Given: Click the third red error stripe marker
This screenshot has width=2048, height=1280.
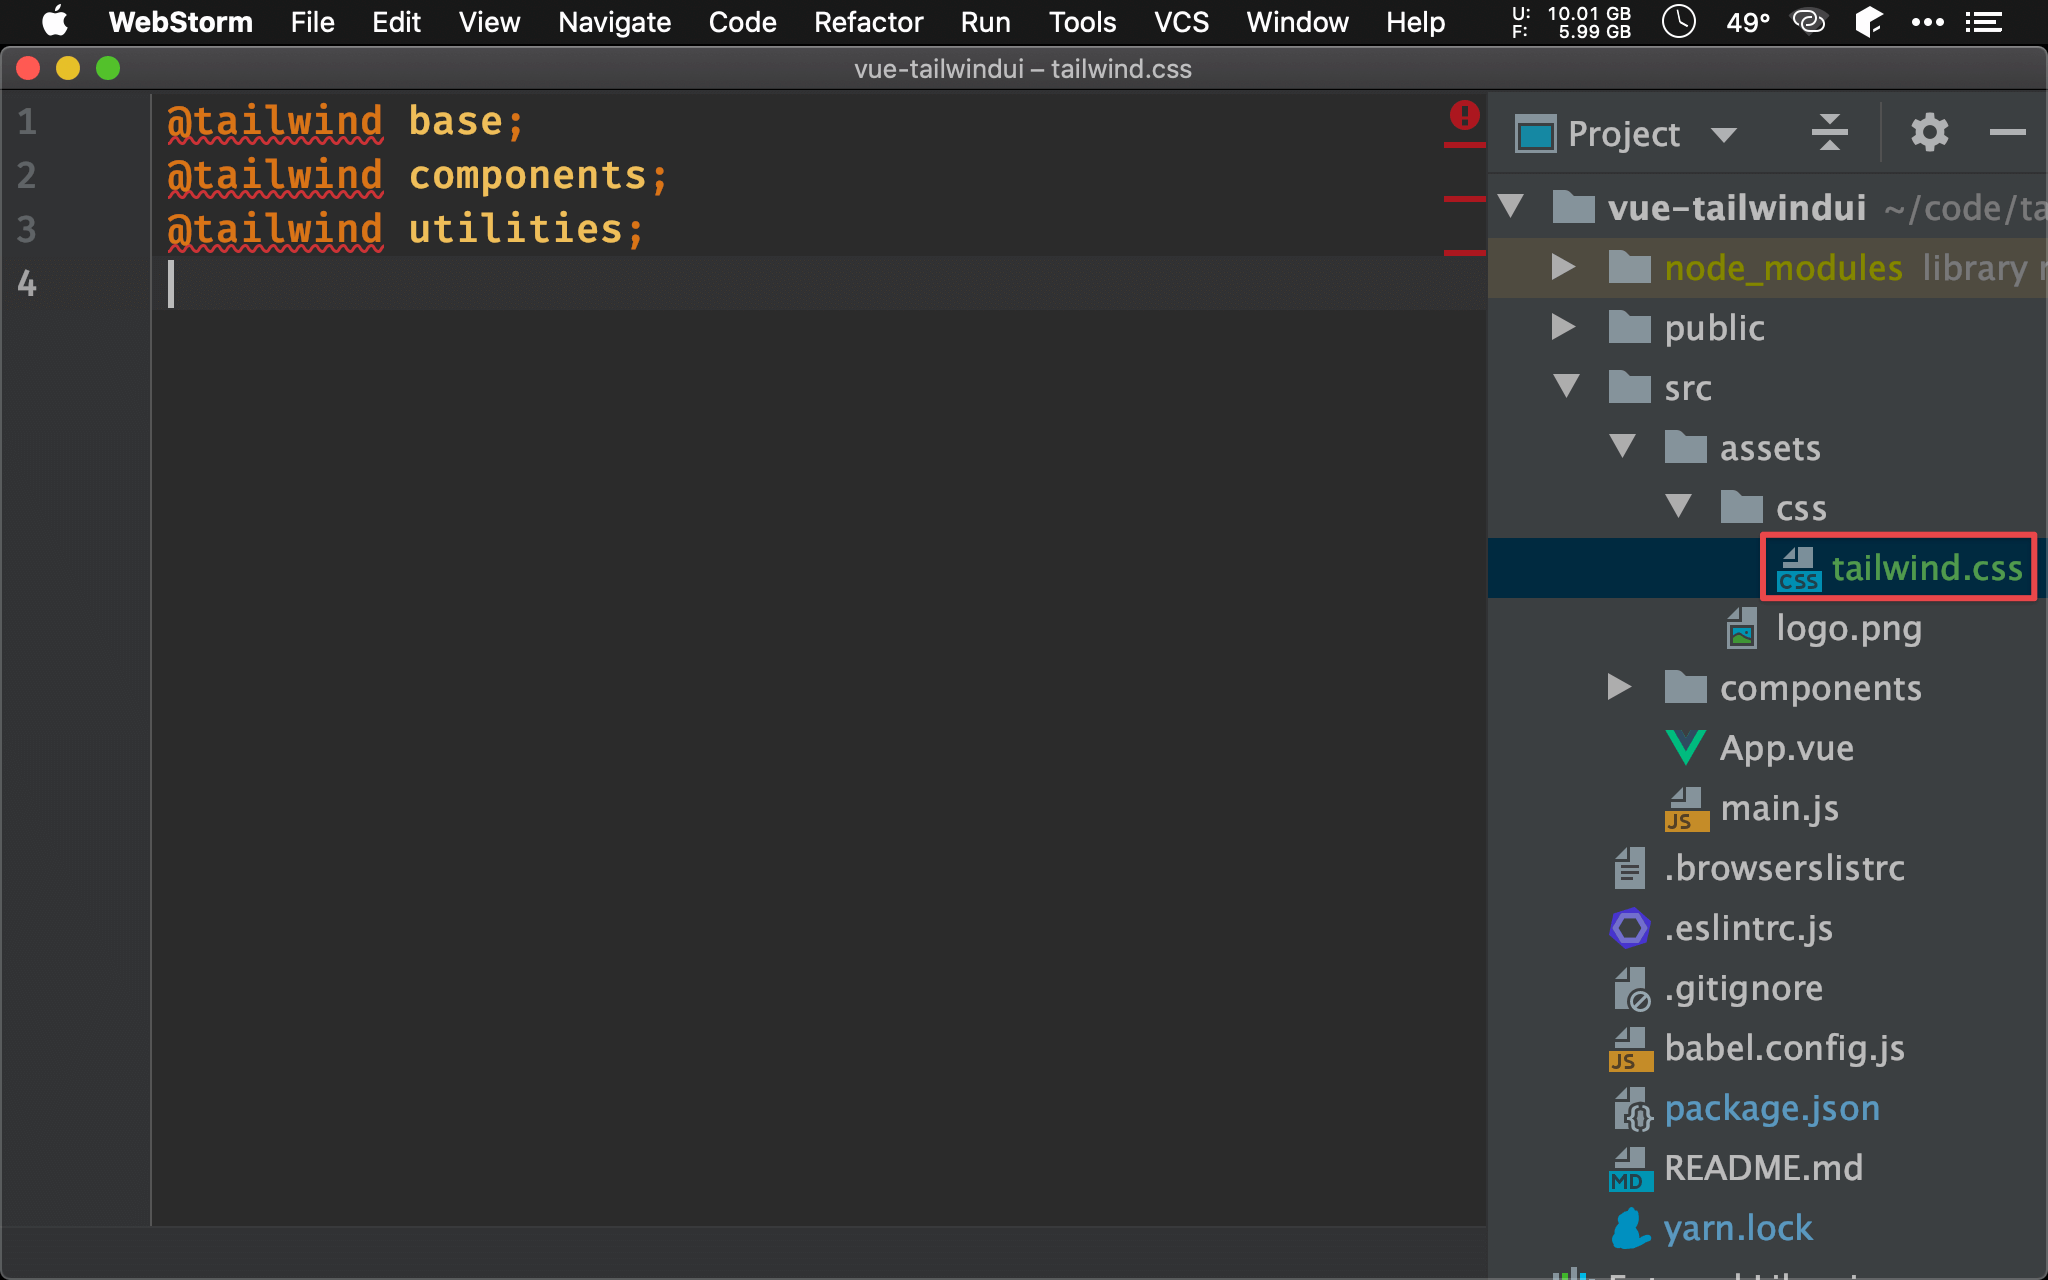Looking at the screenshot, I should [1464, 253].
